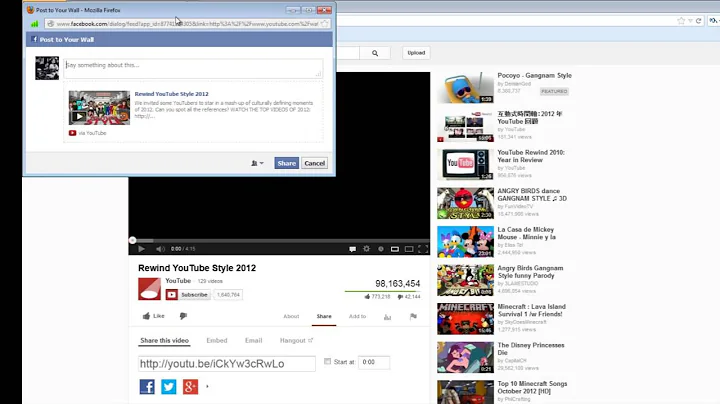
Task: Open Rewind YouTube Style 2012 link in dialog
Action: click(171, 94)
